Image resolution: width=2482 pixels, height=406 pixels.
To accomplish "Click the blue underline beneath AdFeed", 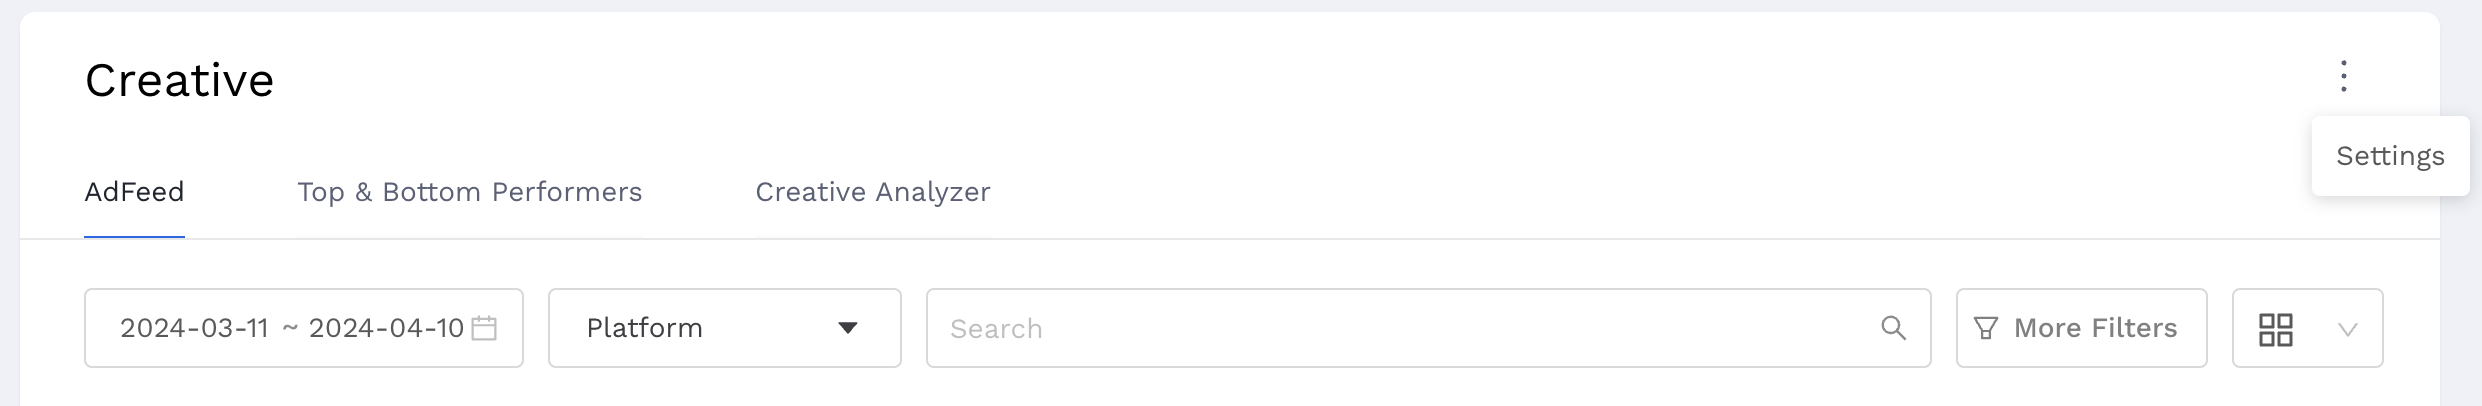I will pos(134,237).
